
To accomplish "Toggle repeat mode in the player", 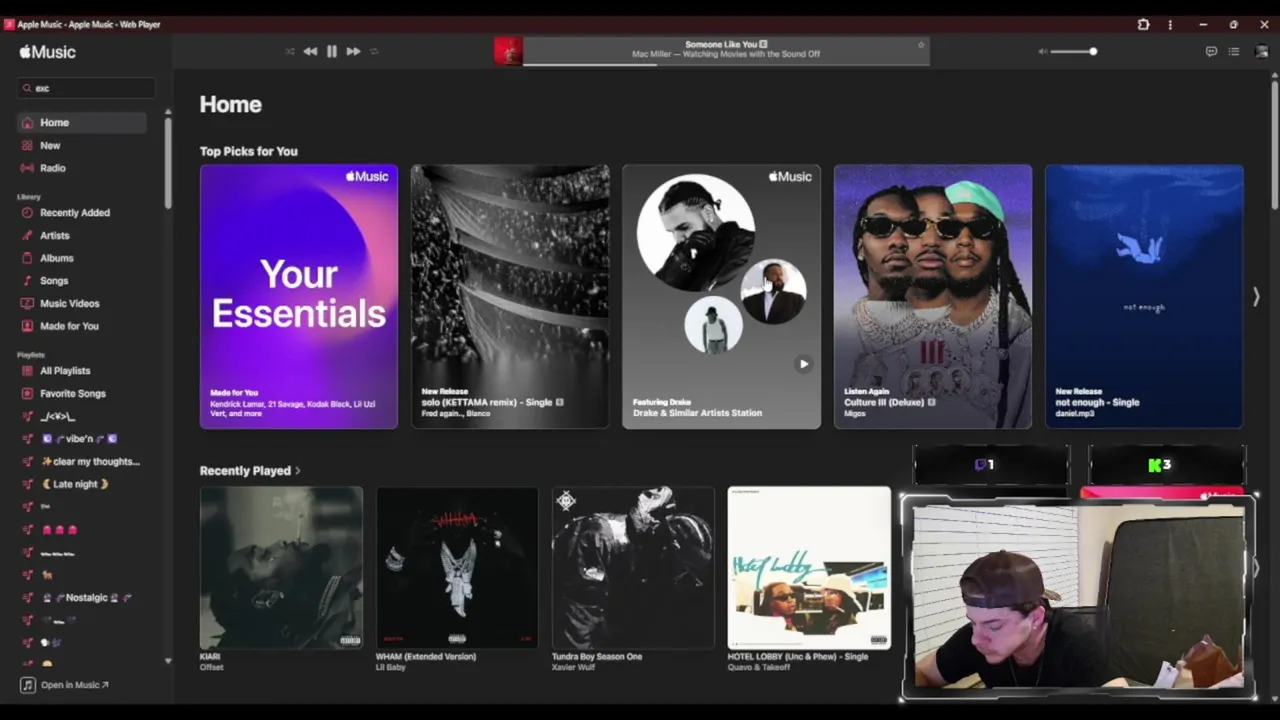I will point(374,51).
